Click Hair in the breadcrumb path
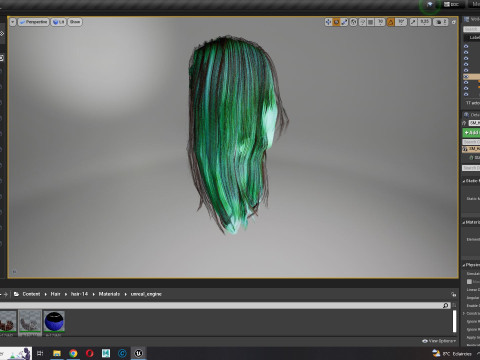Viewport: 480px width, 360px height. point(55,294)
